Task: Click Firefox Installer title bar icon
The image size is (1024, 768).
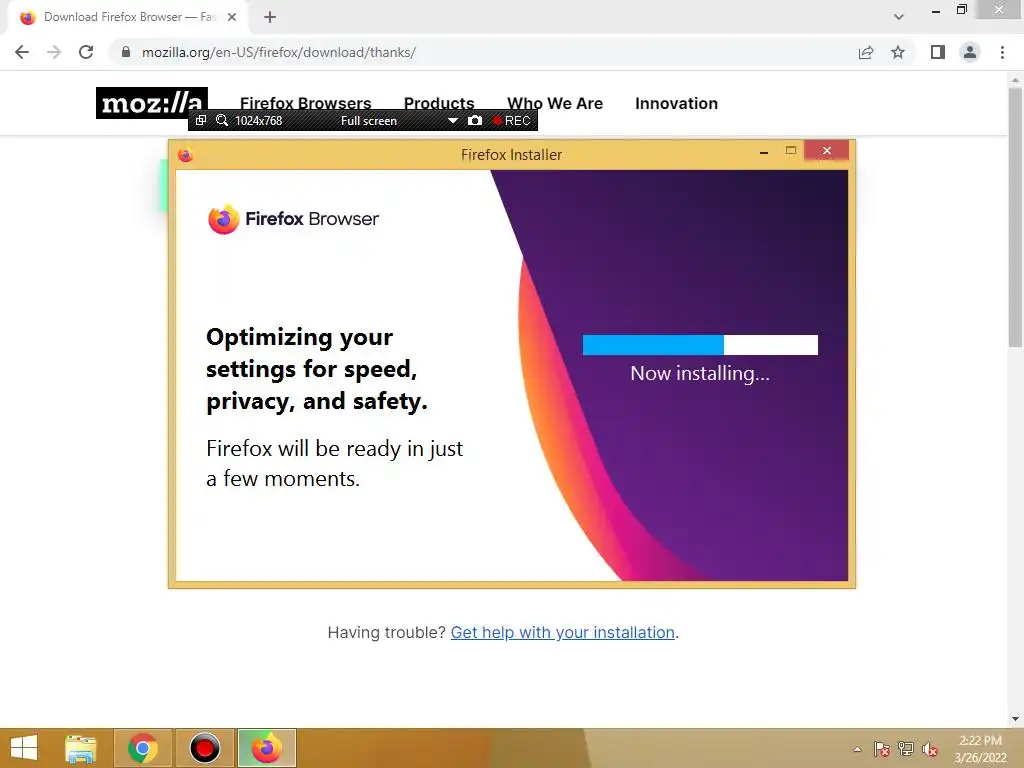Action: click(185, 155)
